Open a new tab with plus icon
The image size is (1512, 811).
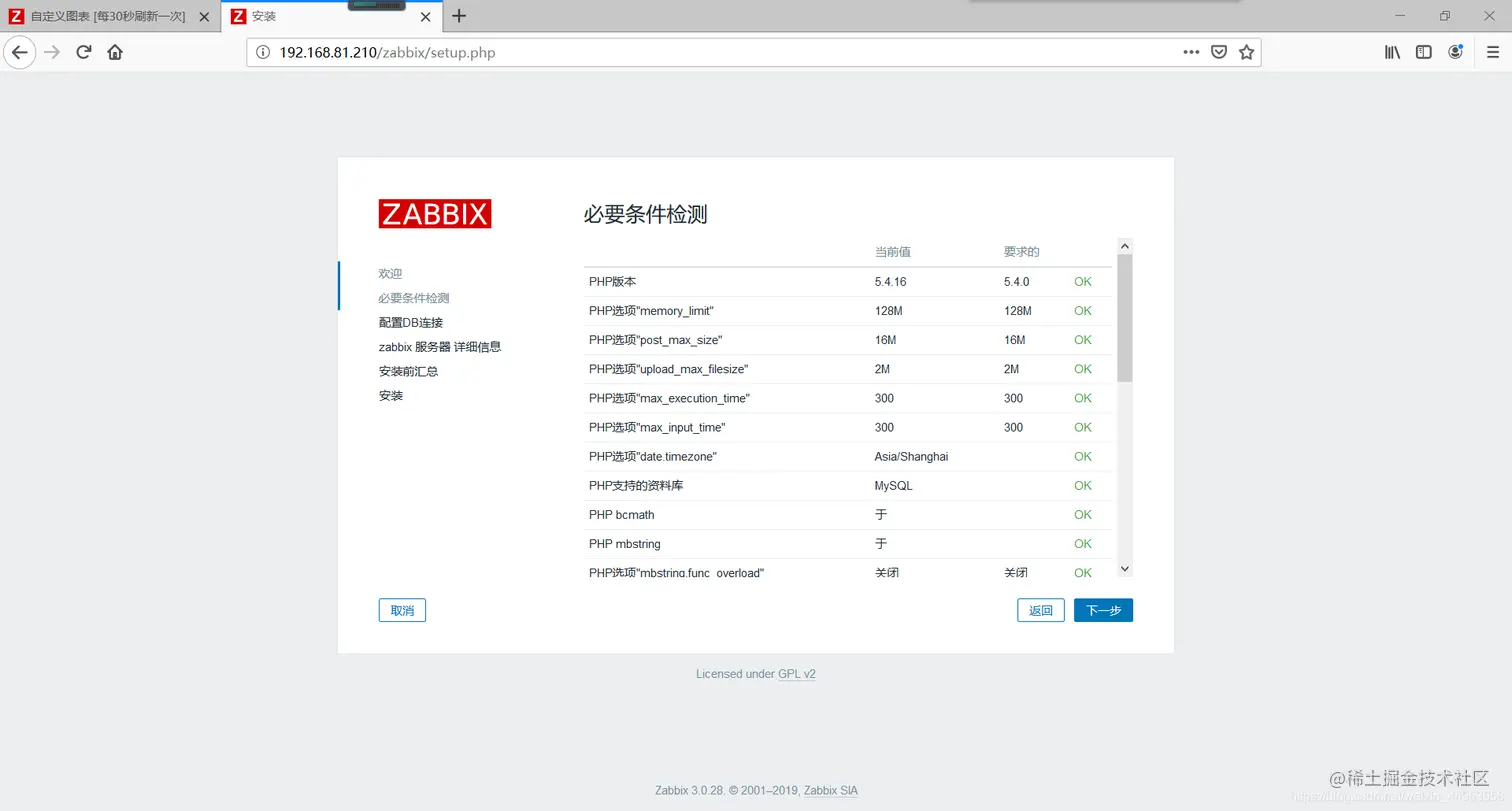(x=459, y=16)
